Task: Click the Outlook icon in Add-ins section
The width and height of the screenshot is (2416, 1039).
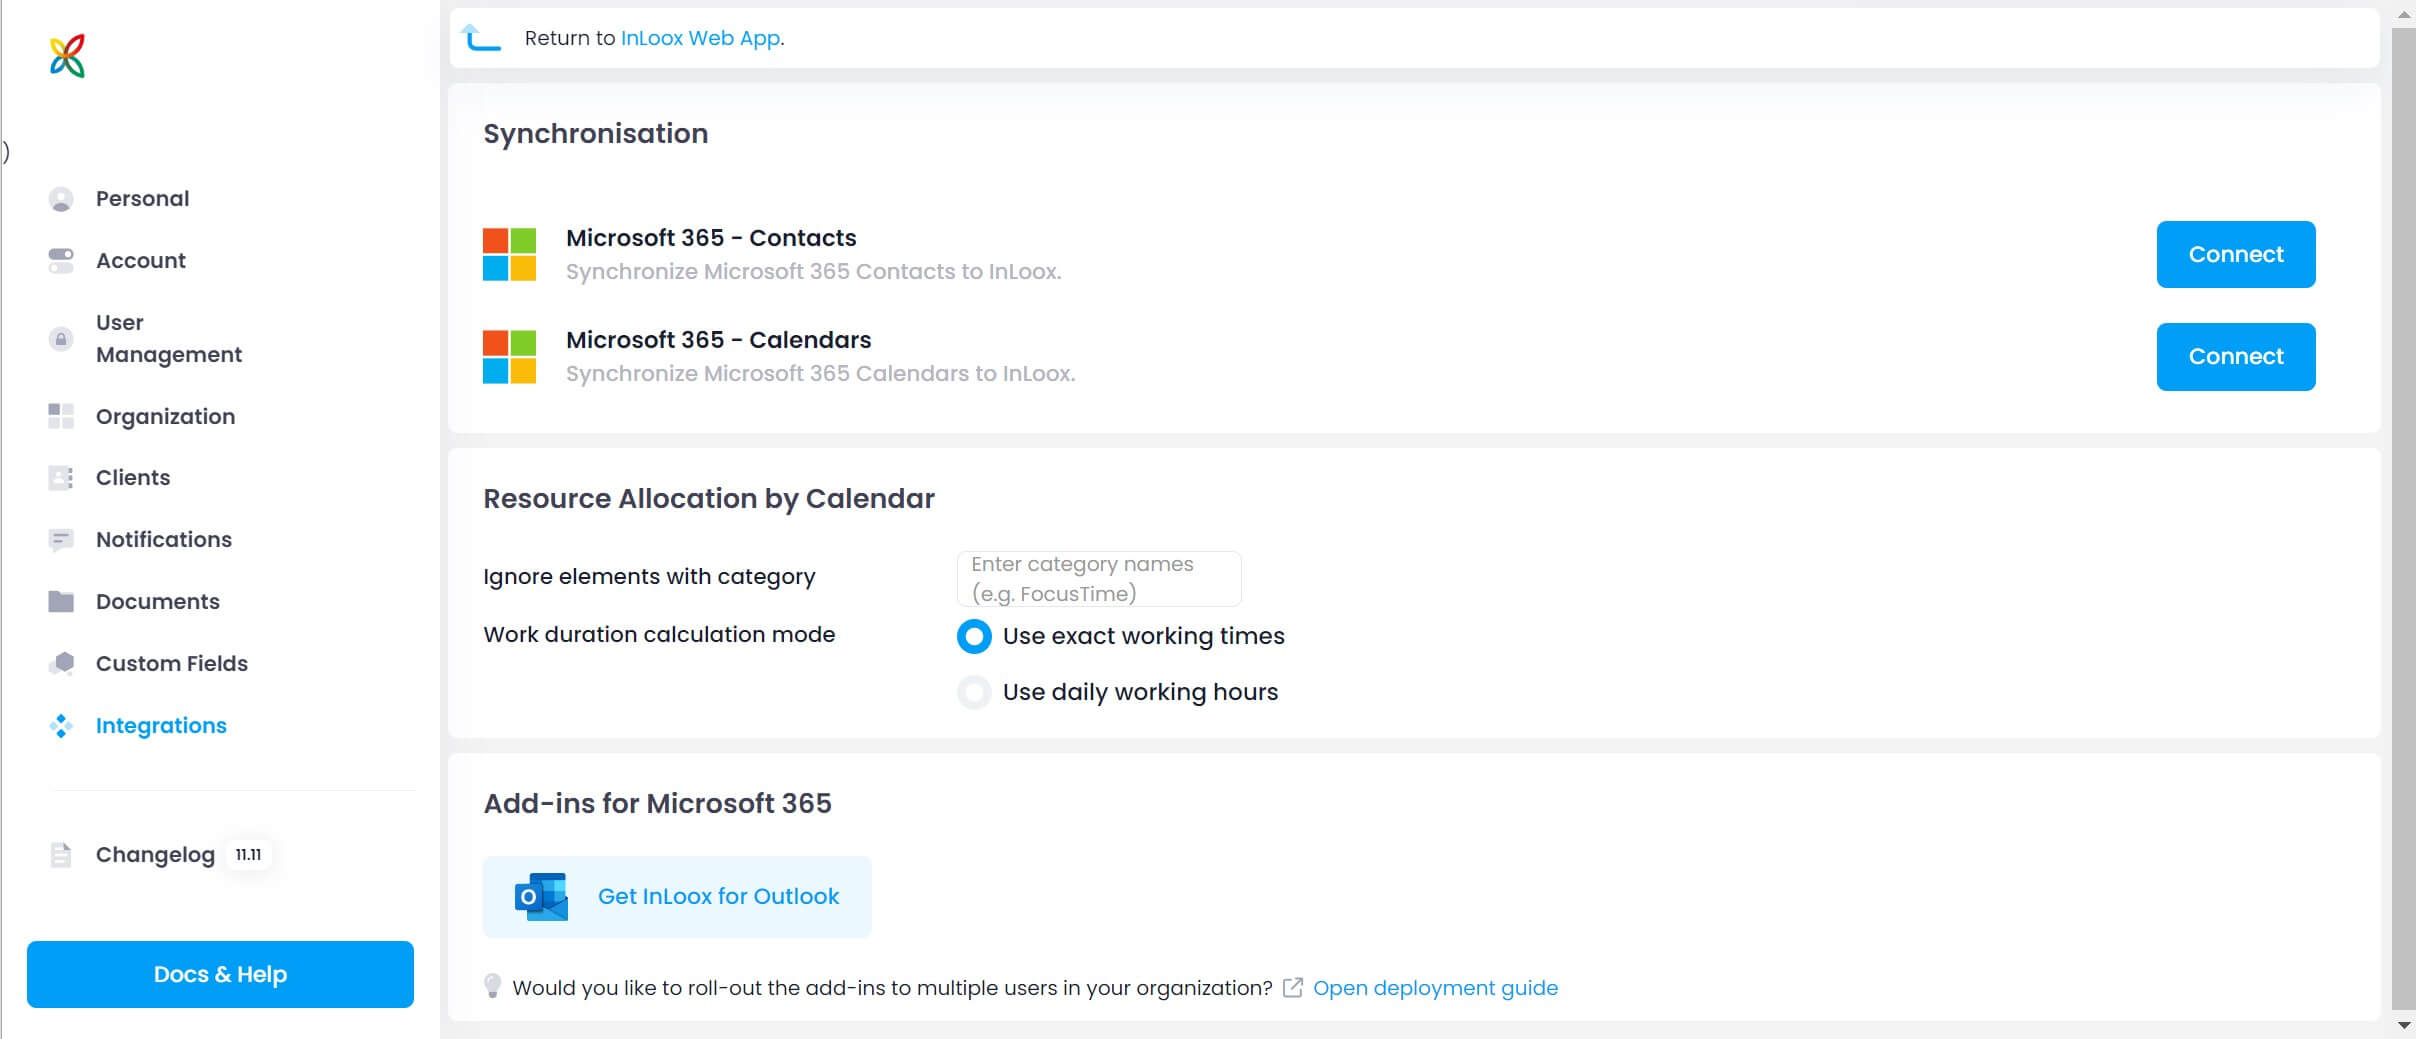Action: pos(540,896)
